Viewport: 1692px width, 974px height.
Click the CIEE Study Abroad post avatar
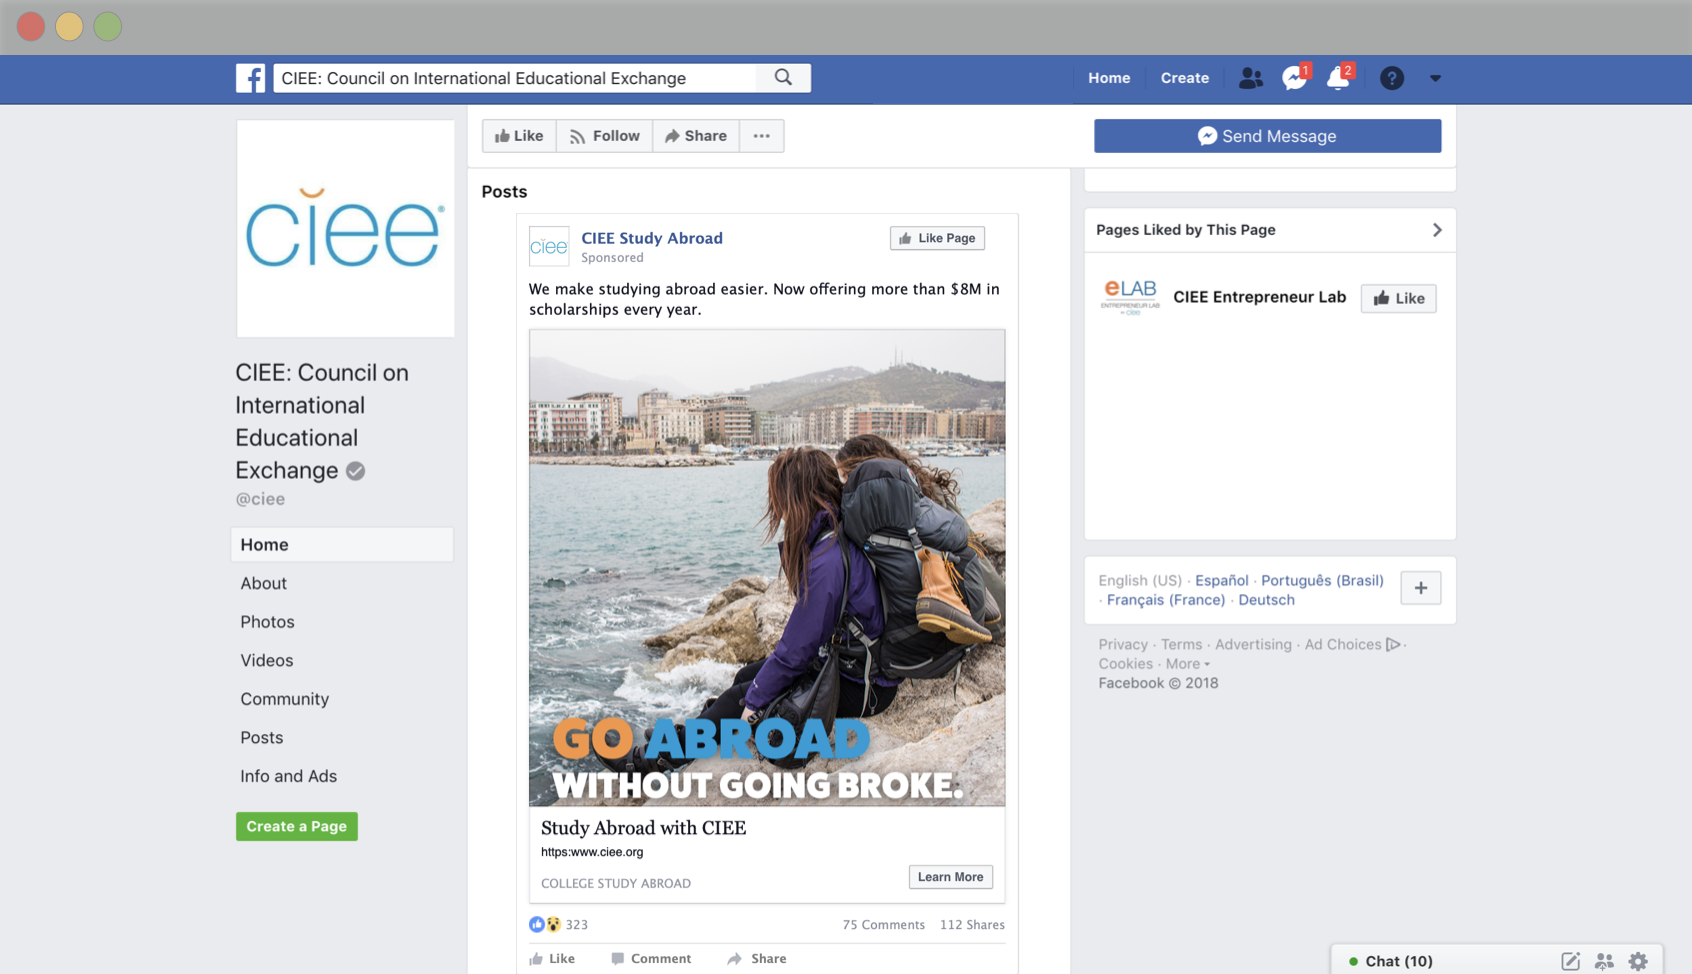click(549, 246)
